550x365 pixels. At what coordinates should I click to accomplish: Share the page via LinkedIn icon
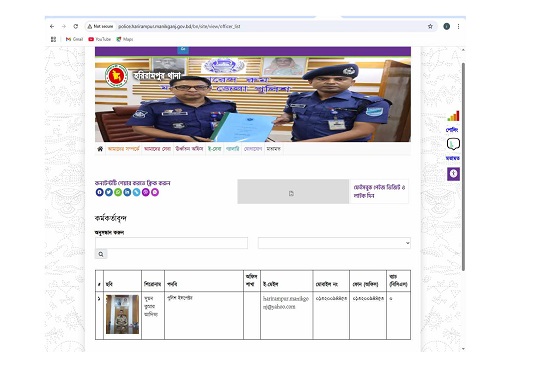coord(127,192)
